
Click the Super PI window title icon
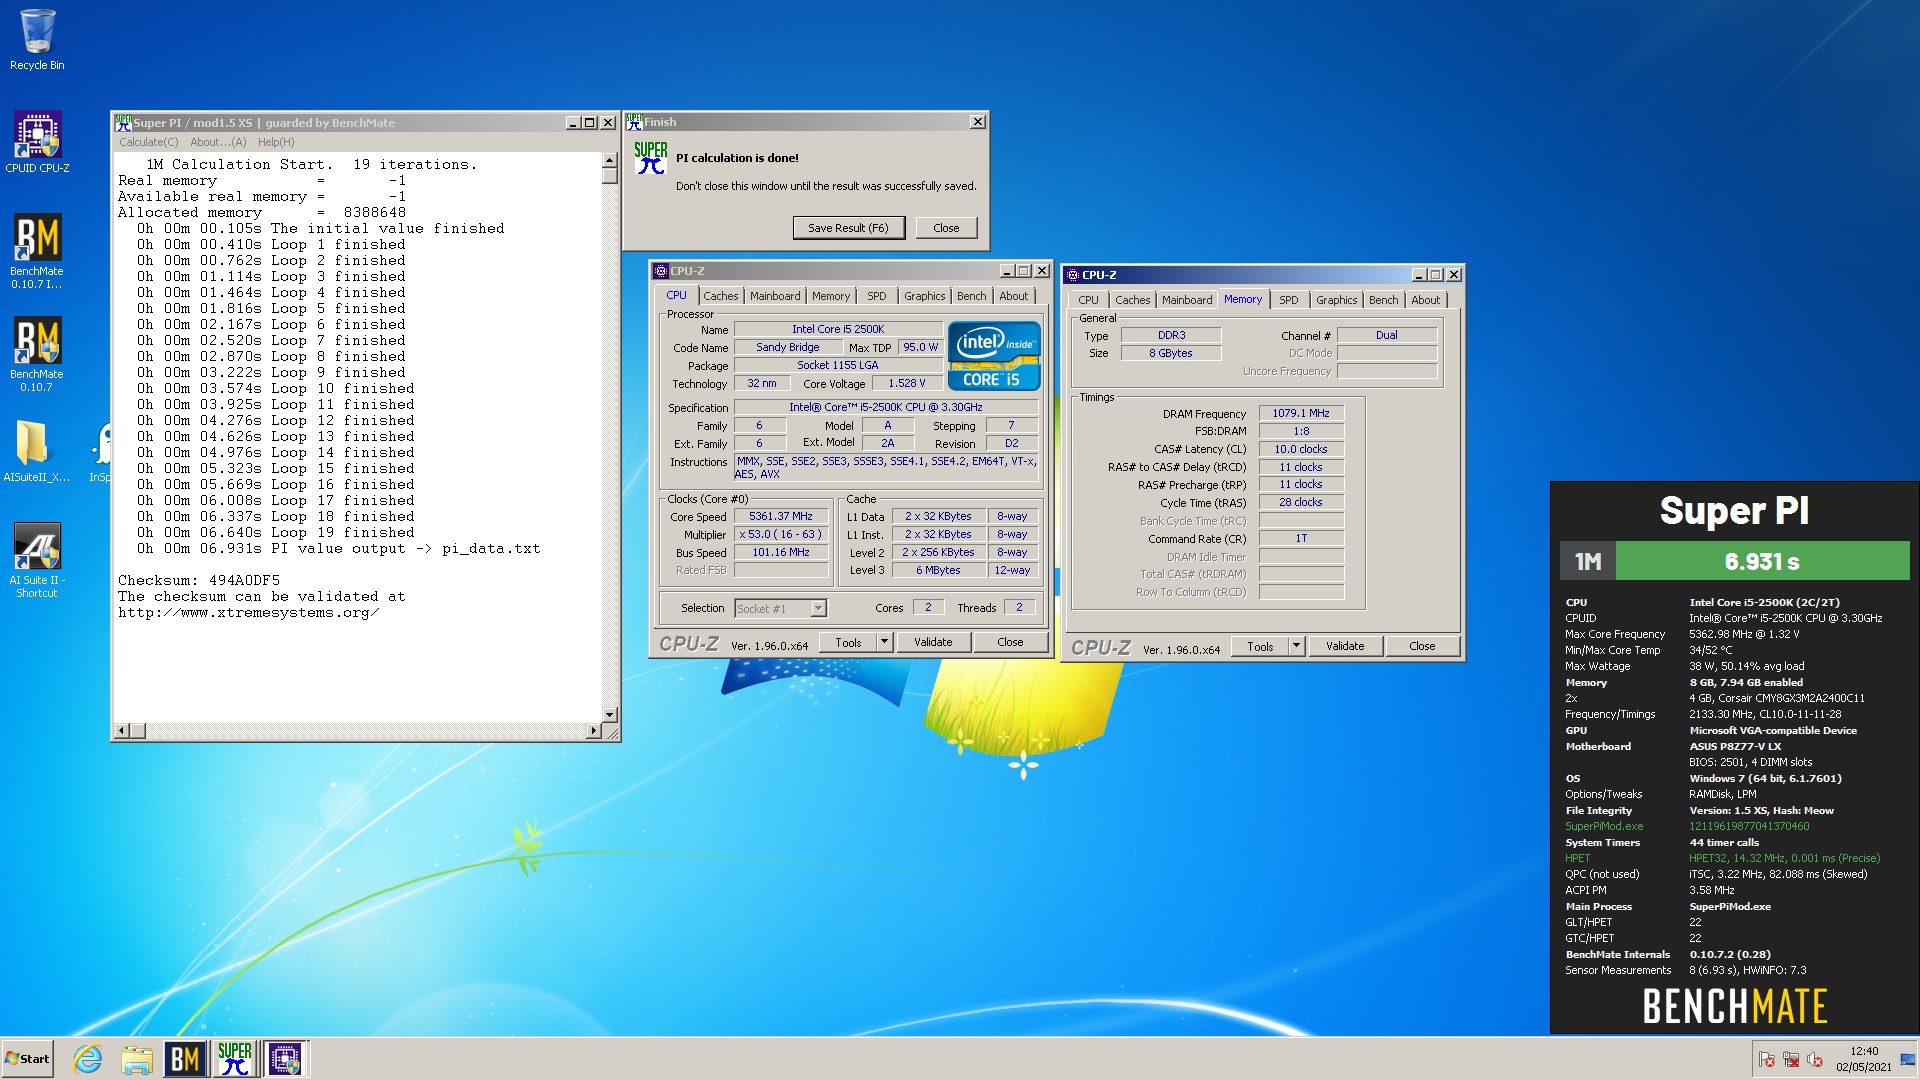(x=123, y=122)
